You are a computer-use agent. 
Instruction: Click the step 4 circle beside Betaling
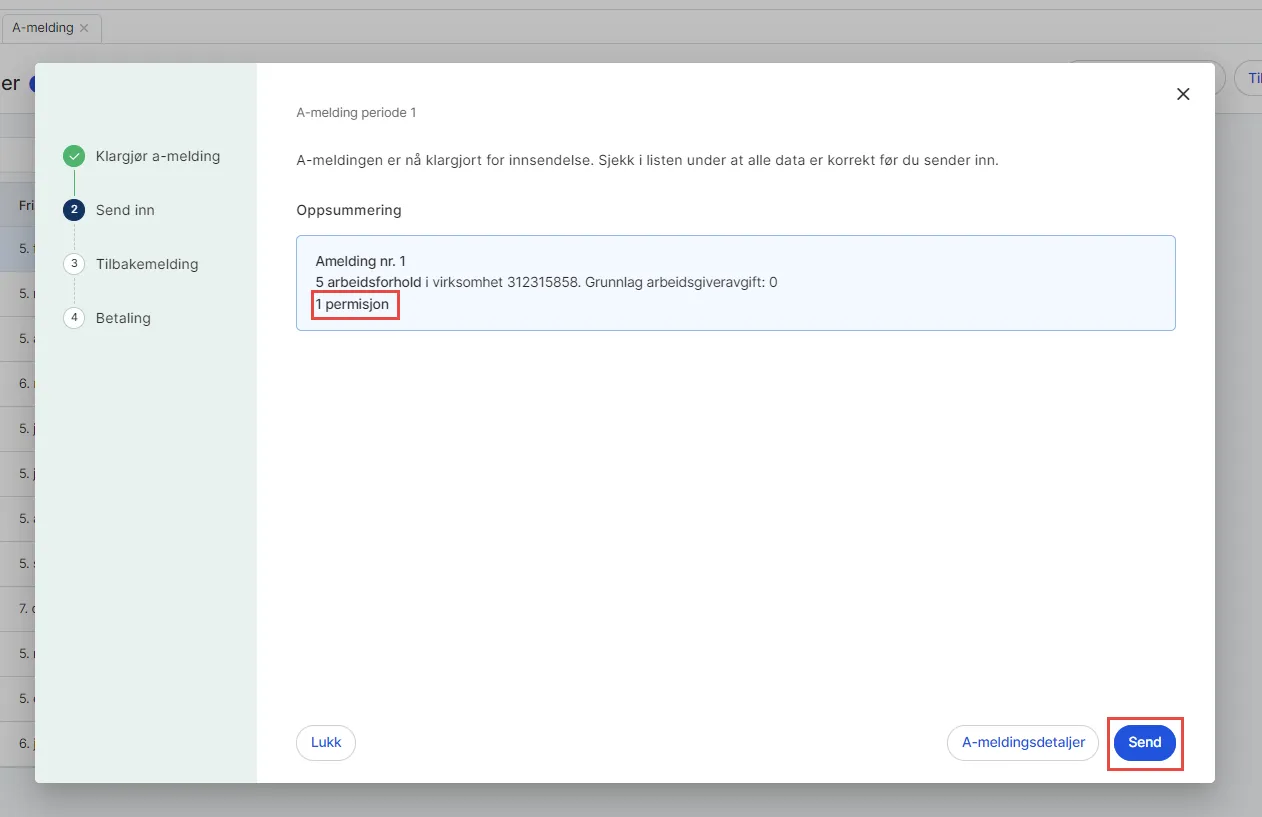pyautogui.click(x=74, y=318)
